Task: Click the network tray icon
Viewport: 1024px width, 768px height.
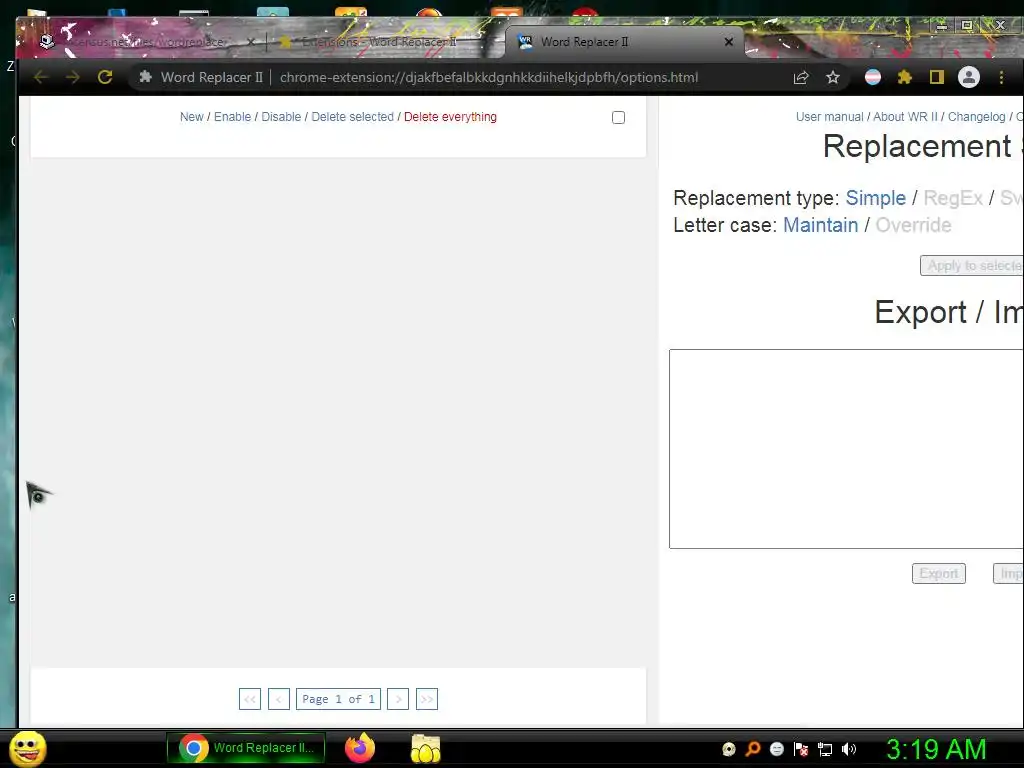Action: pos(825,749)
